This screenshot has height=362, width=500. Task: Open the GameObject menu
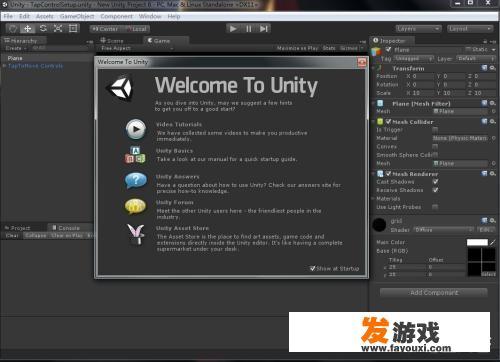pos(77,16)
